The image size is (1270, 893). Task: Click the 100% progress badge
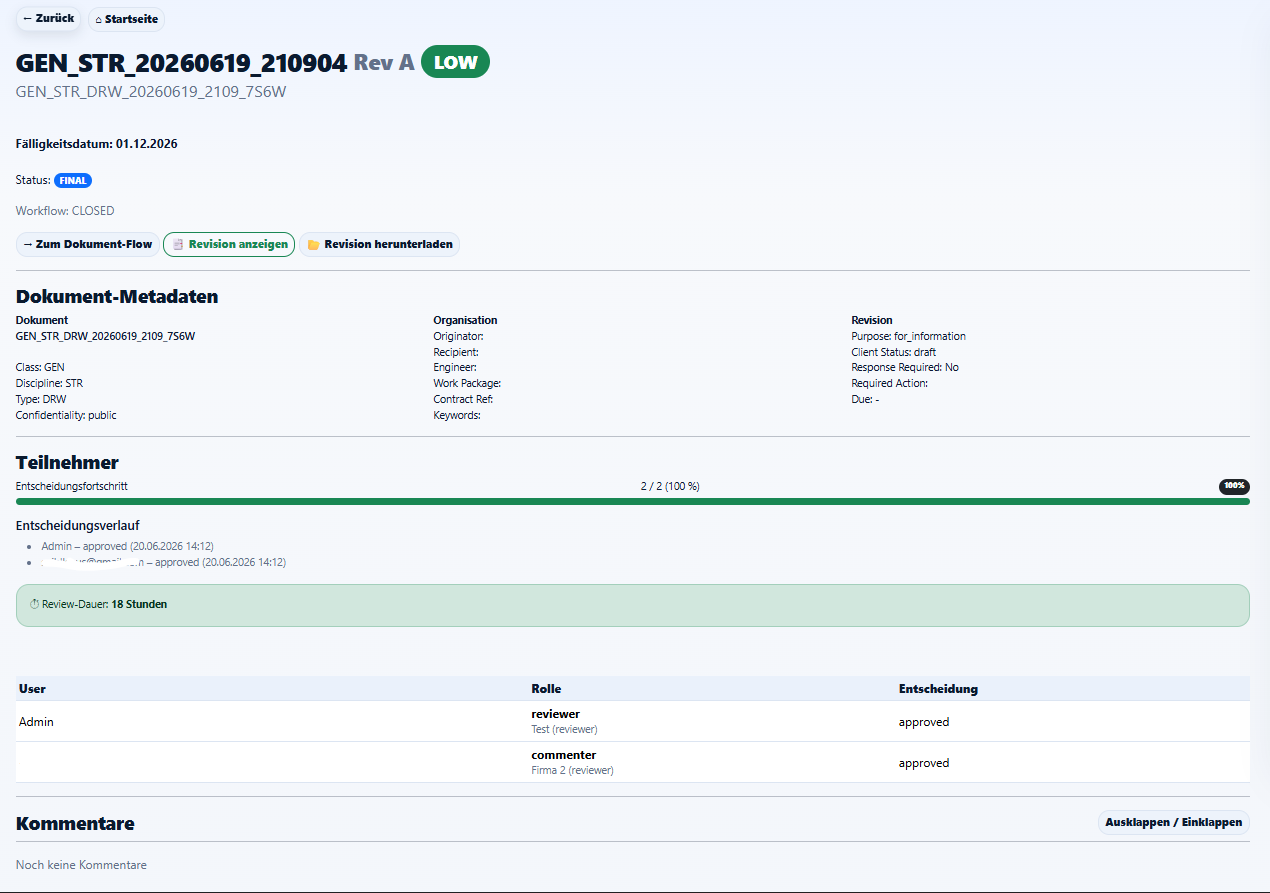tap(1234, 486)
